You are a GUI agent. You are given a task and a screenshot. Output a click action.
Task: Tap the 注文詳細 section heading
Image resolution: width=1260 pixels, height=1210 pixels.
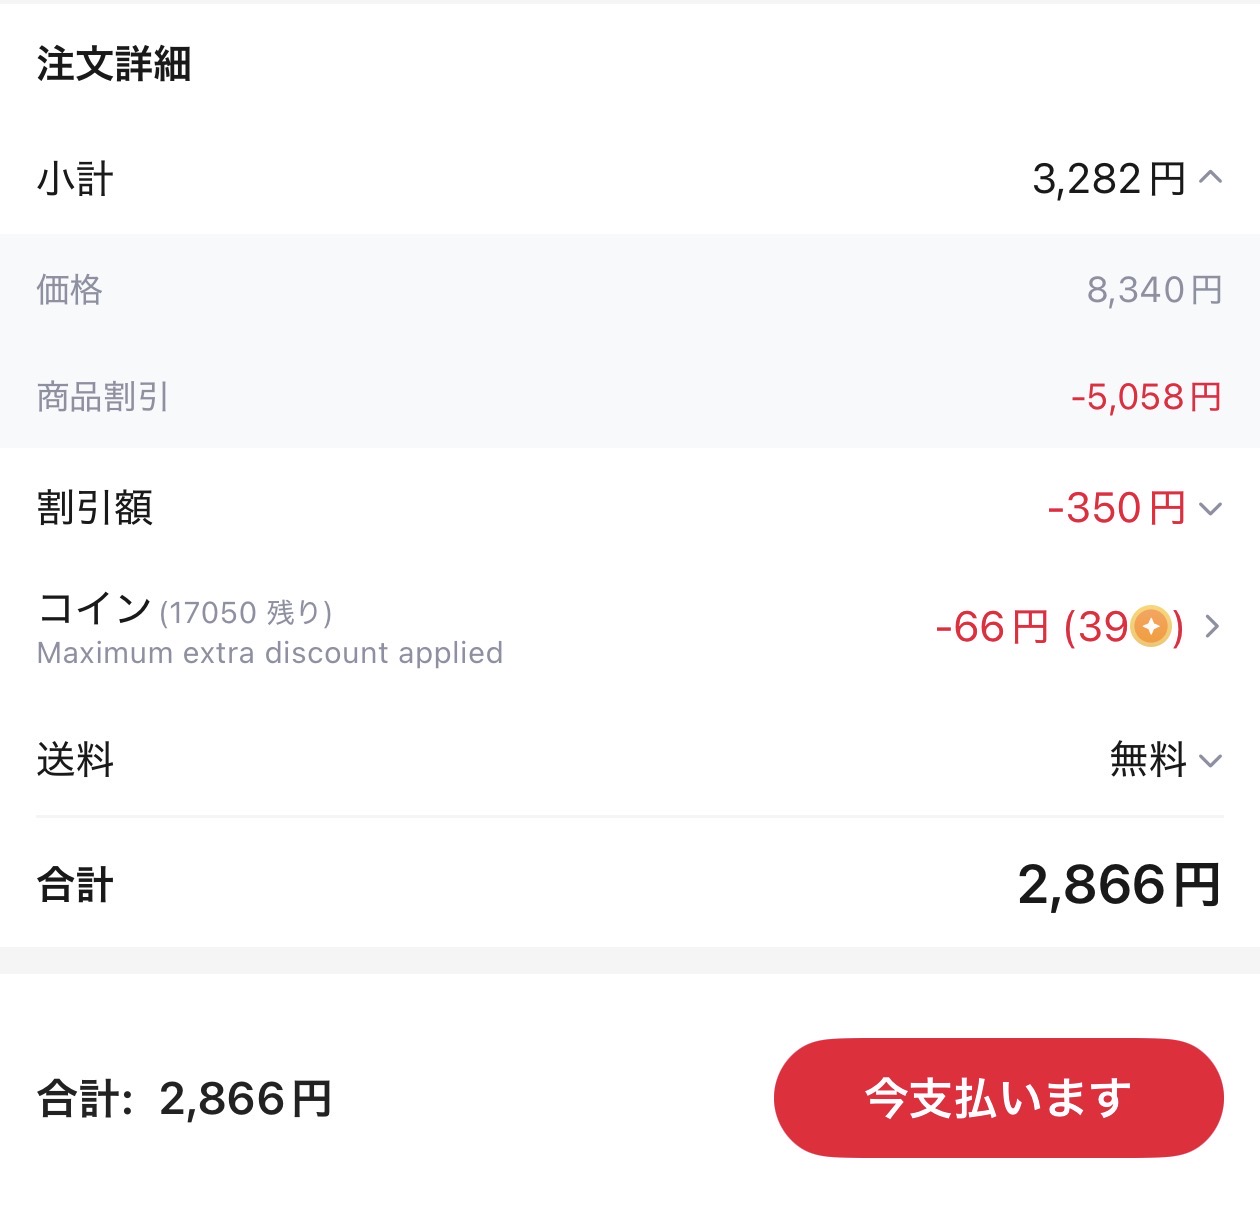(x=114, y=64)
